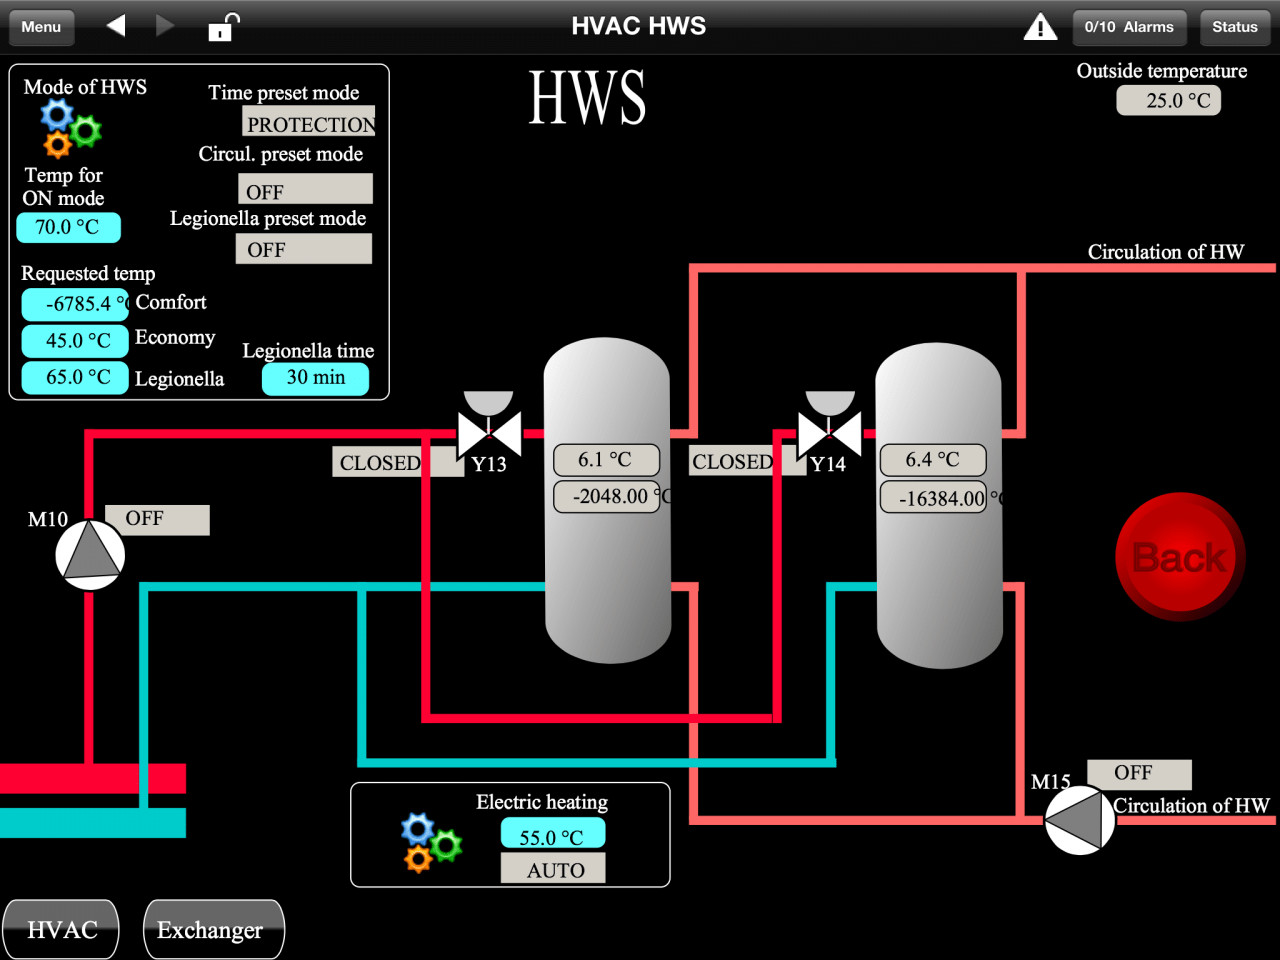This screenshot has width=1280, height=960.
Task: Select the M10 pump symbol
Action: (90, 554)
